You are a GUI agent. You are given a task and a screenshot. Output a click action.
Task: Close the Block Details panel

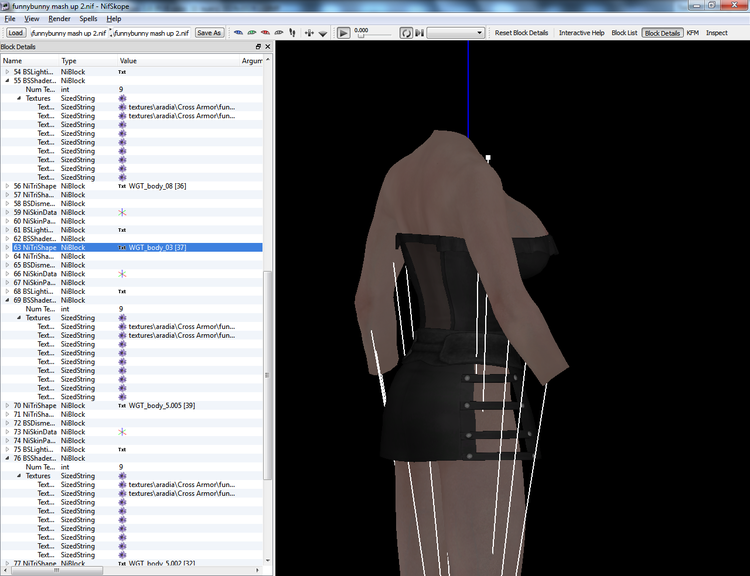(x=267, y=46)
